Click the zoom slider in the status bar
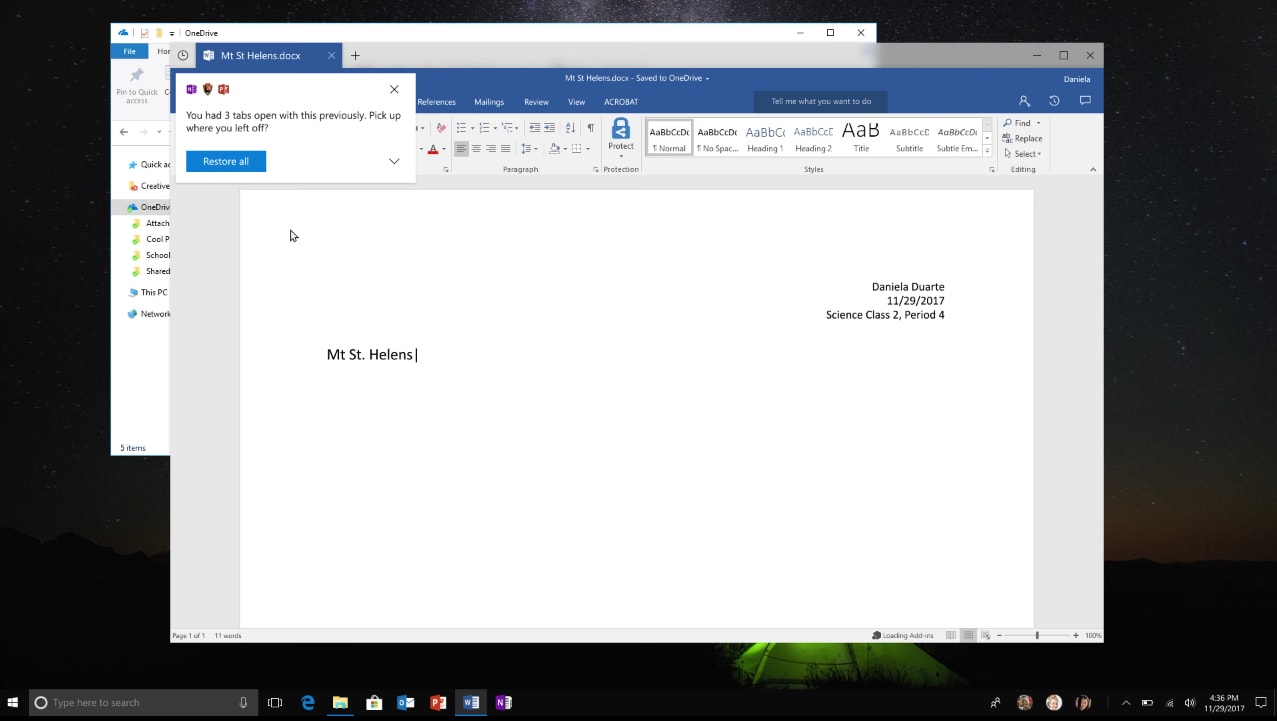Image resolution: width=1277 pixels, height=721 pixels. pos(1037,634)
